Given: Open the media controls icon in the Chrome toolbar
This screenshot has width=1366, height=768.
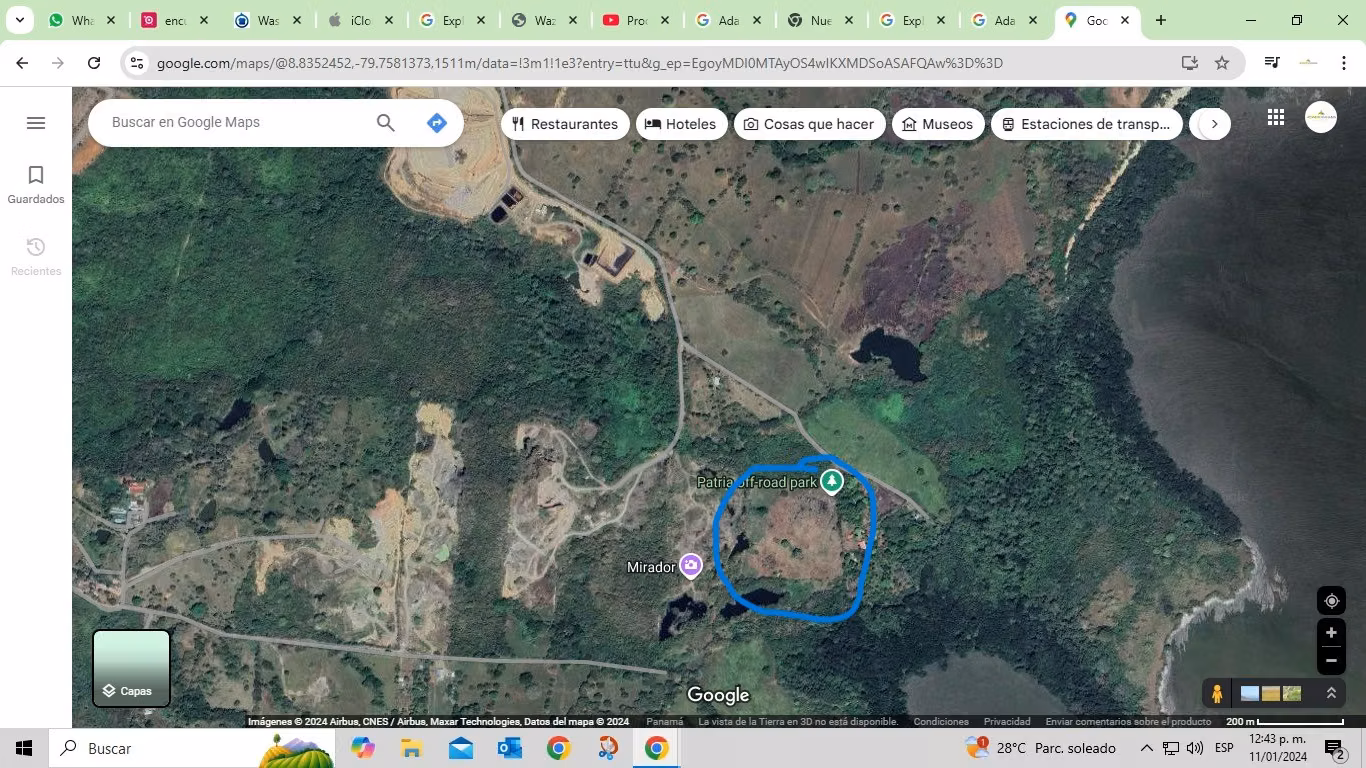Looking at the screenshot, I should (1272, 63).
